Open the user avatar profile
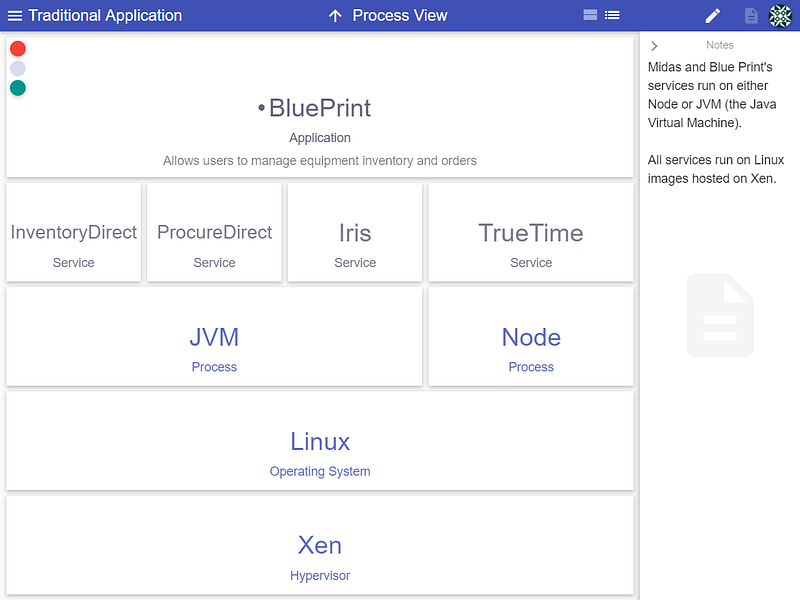 tap(780, 16)
